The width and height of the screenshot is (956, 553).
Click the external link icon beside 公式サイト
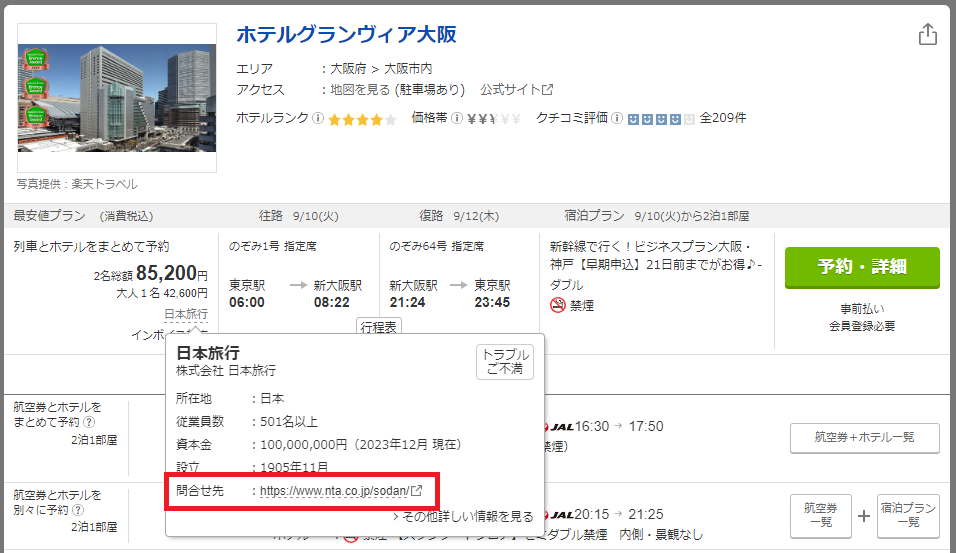[x=548, y=90]
